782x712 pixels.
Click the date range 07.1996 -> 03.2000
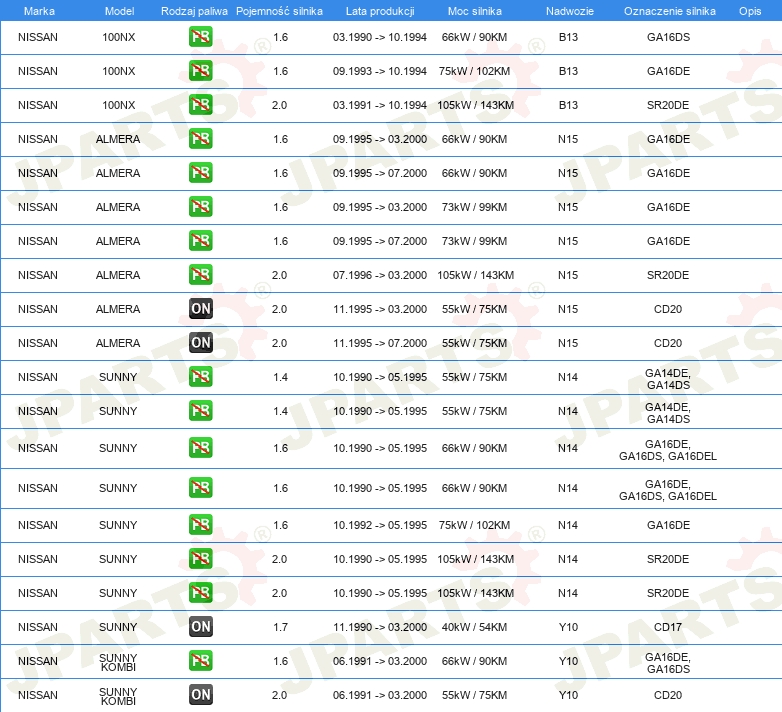coord(380,275)
